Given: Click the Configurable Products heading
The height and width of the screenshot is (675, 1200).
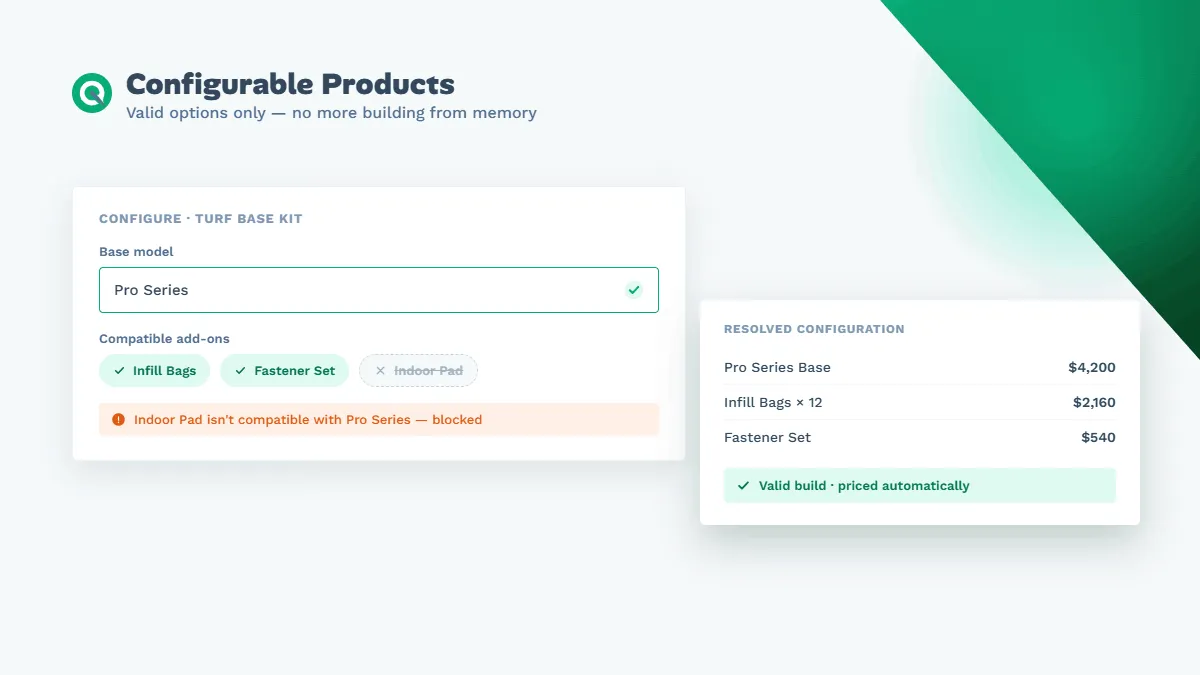Looking at the screenshot, I should (290, 84).
